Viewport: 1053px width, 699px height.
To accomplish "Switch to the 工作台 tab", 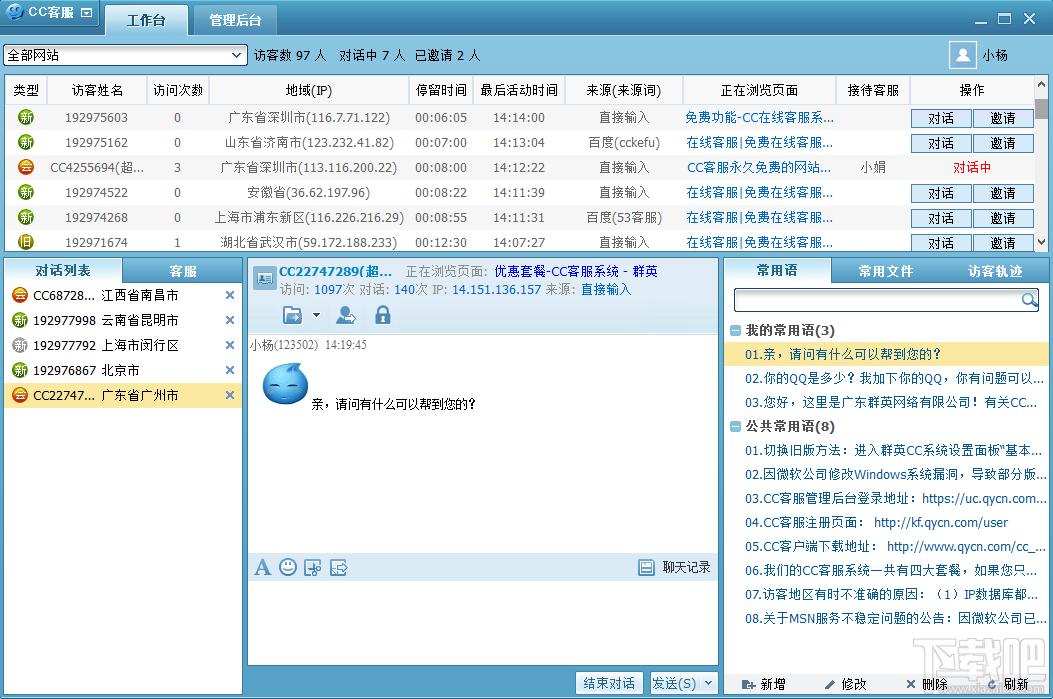I will point(146,20).
